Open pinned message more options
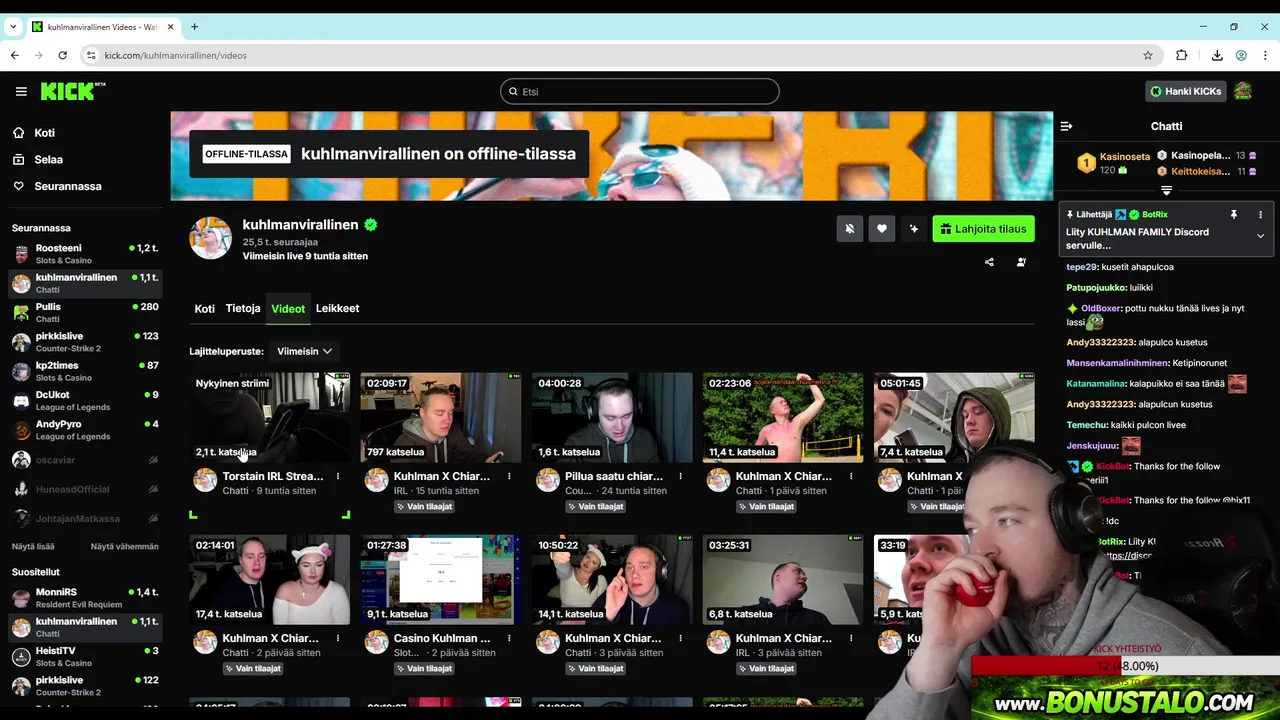1280x720 pixels. point(1260,215)
